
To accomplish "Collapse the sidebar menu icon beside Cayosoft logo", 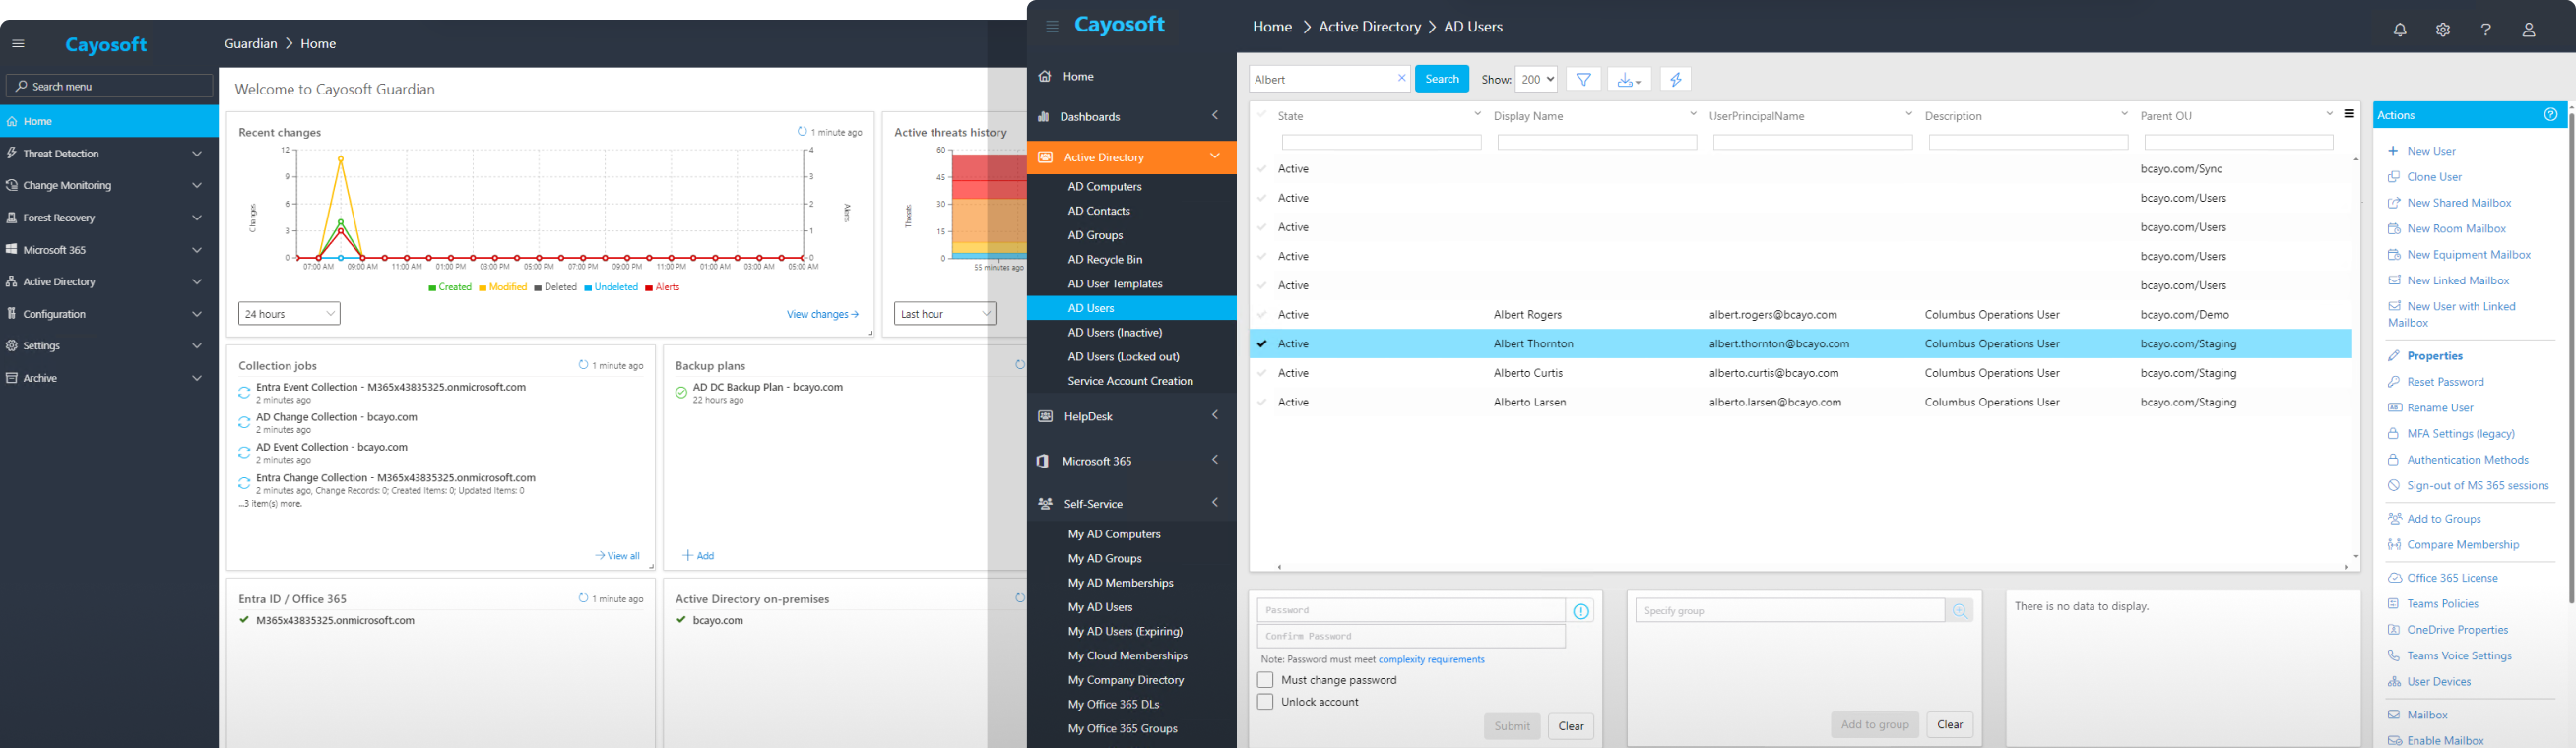I will coord(1051,27).
